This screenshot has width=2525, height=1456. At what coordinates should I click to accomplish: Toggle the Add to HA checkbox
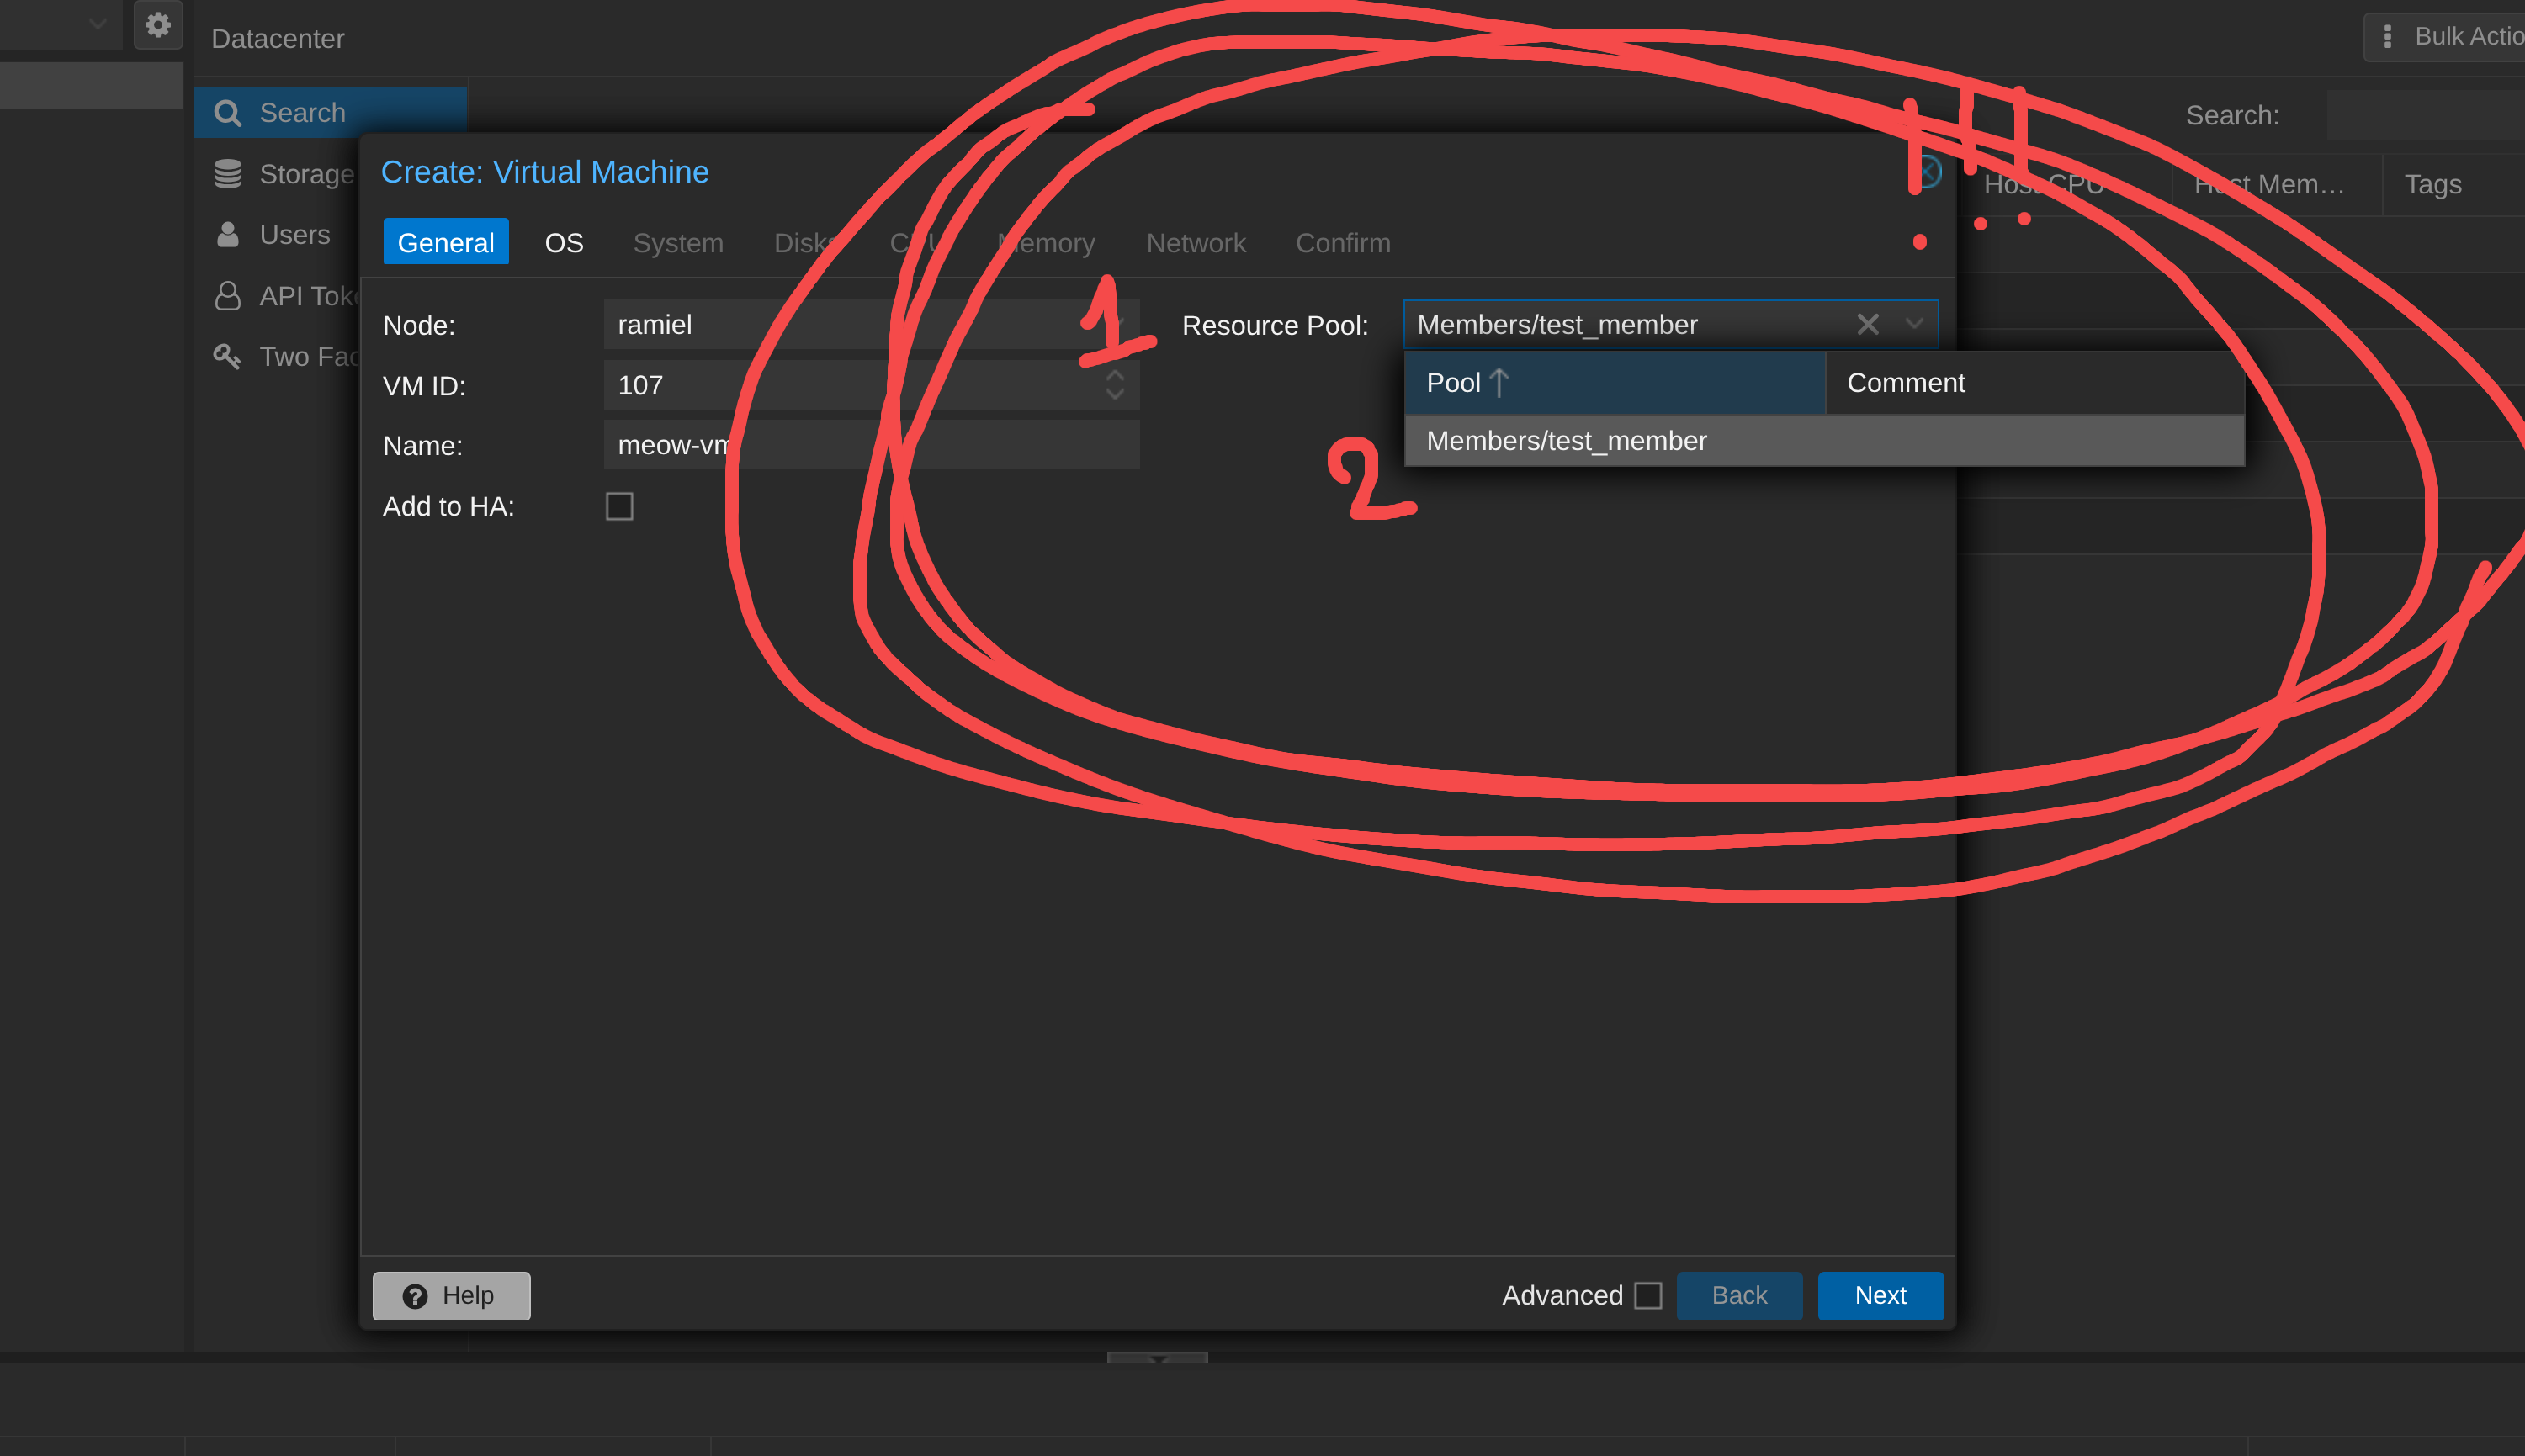click(619, 506)
